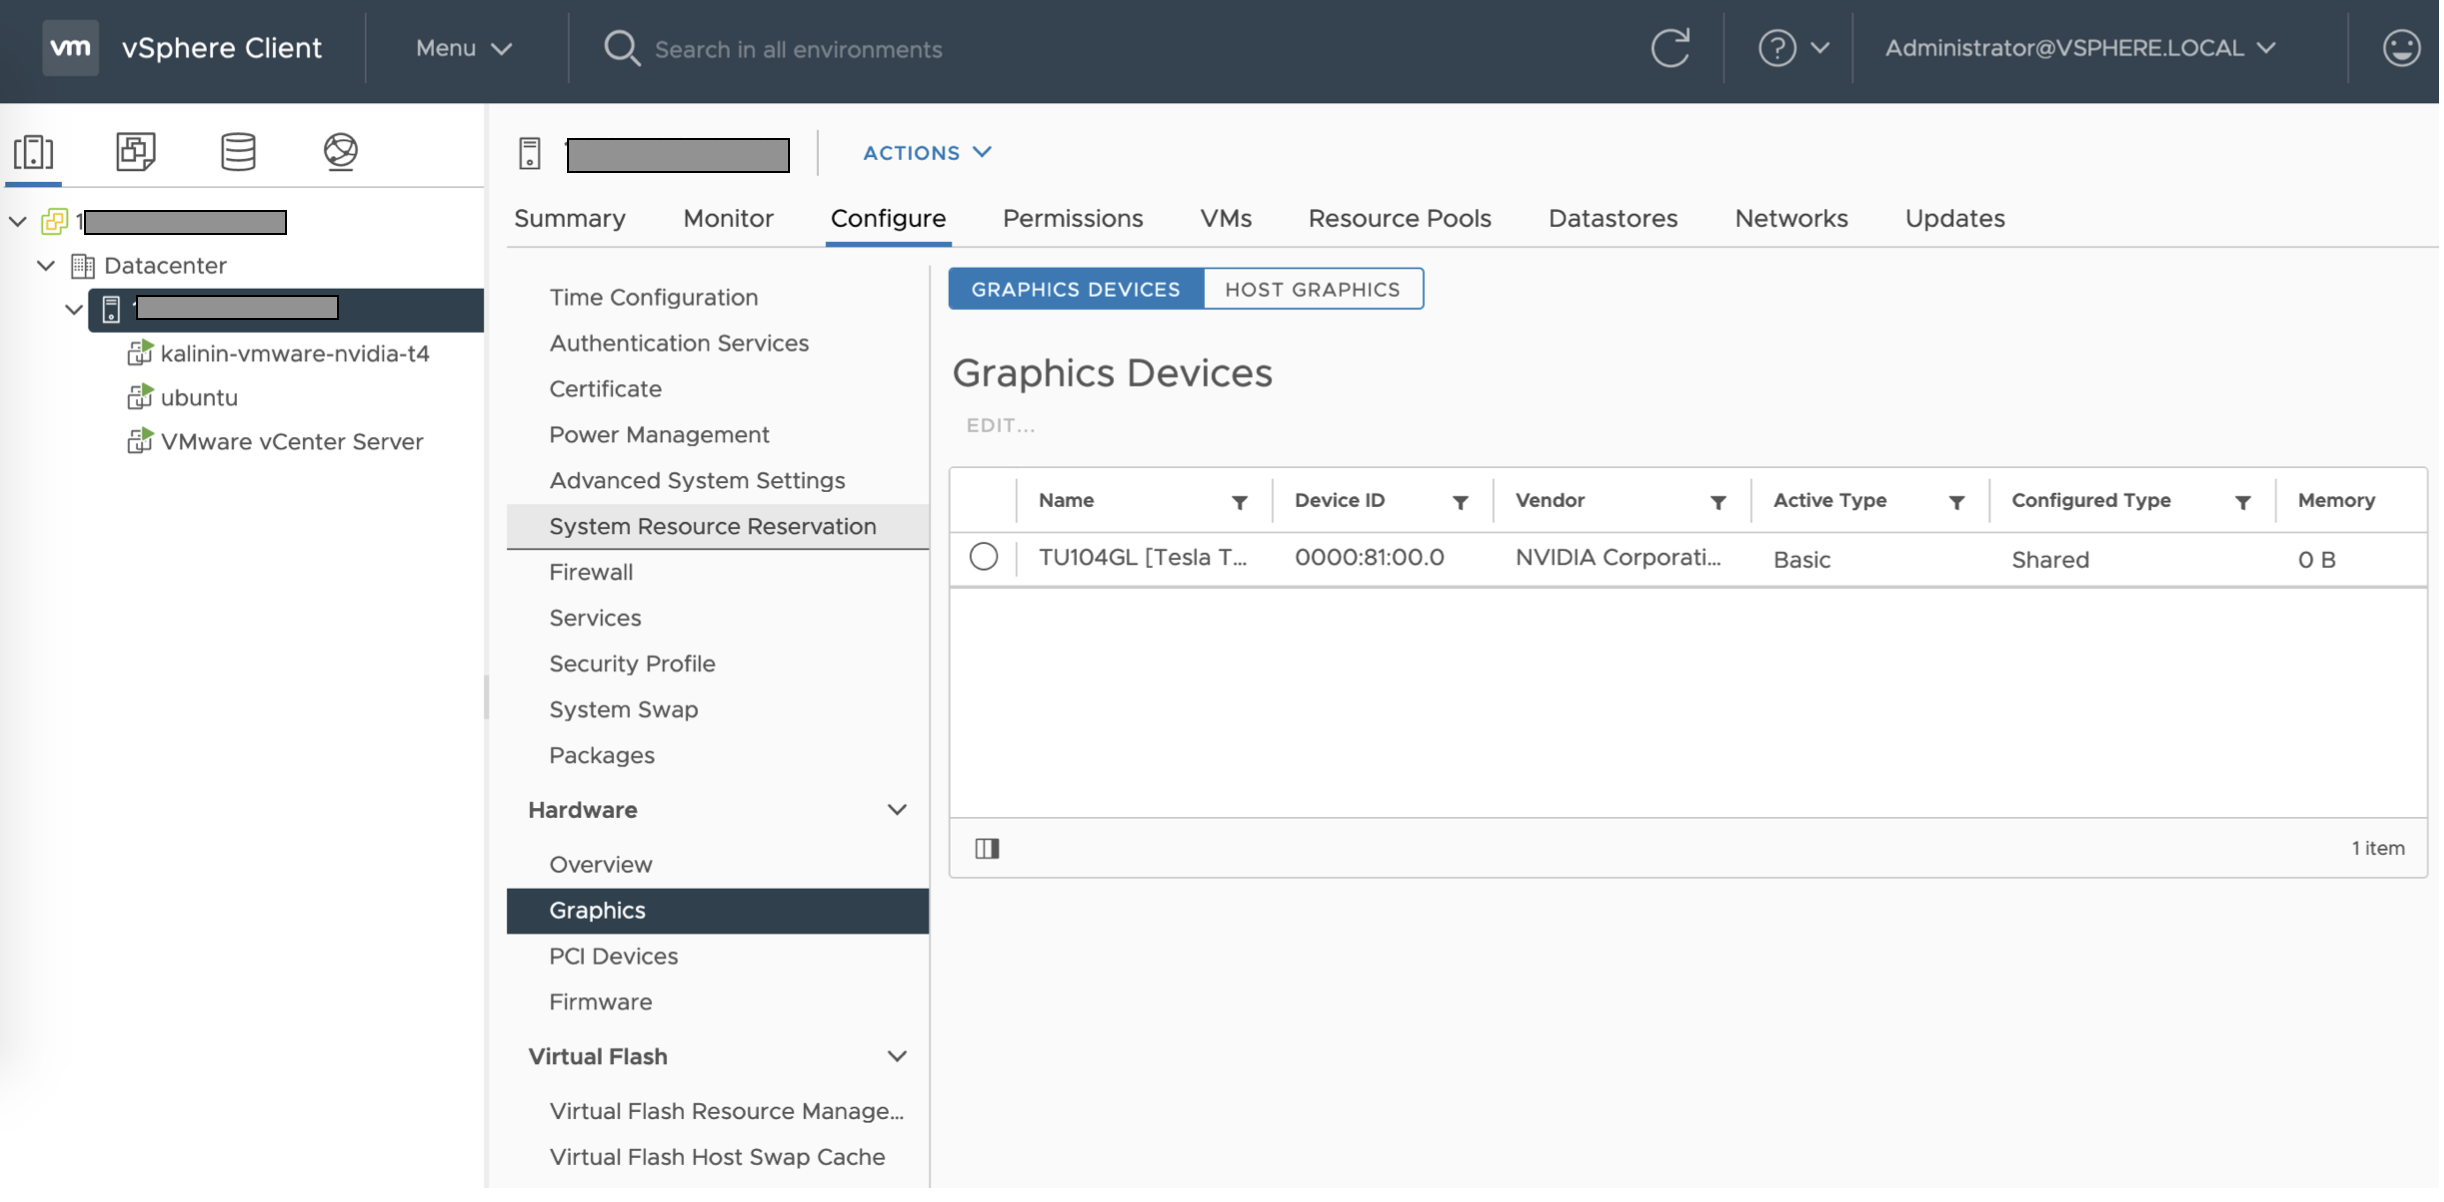
Task: Open PCI Devices settings link
Action: tap(614, 957)
